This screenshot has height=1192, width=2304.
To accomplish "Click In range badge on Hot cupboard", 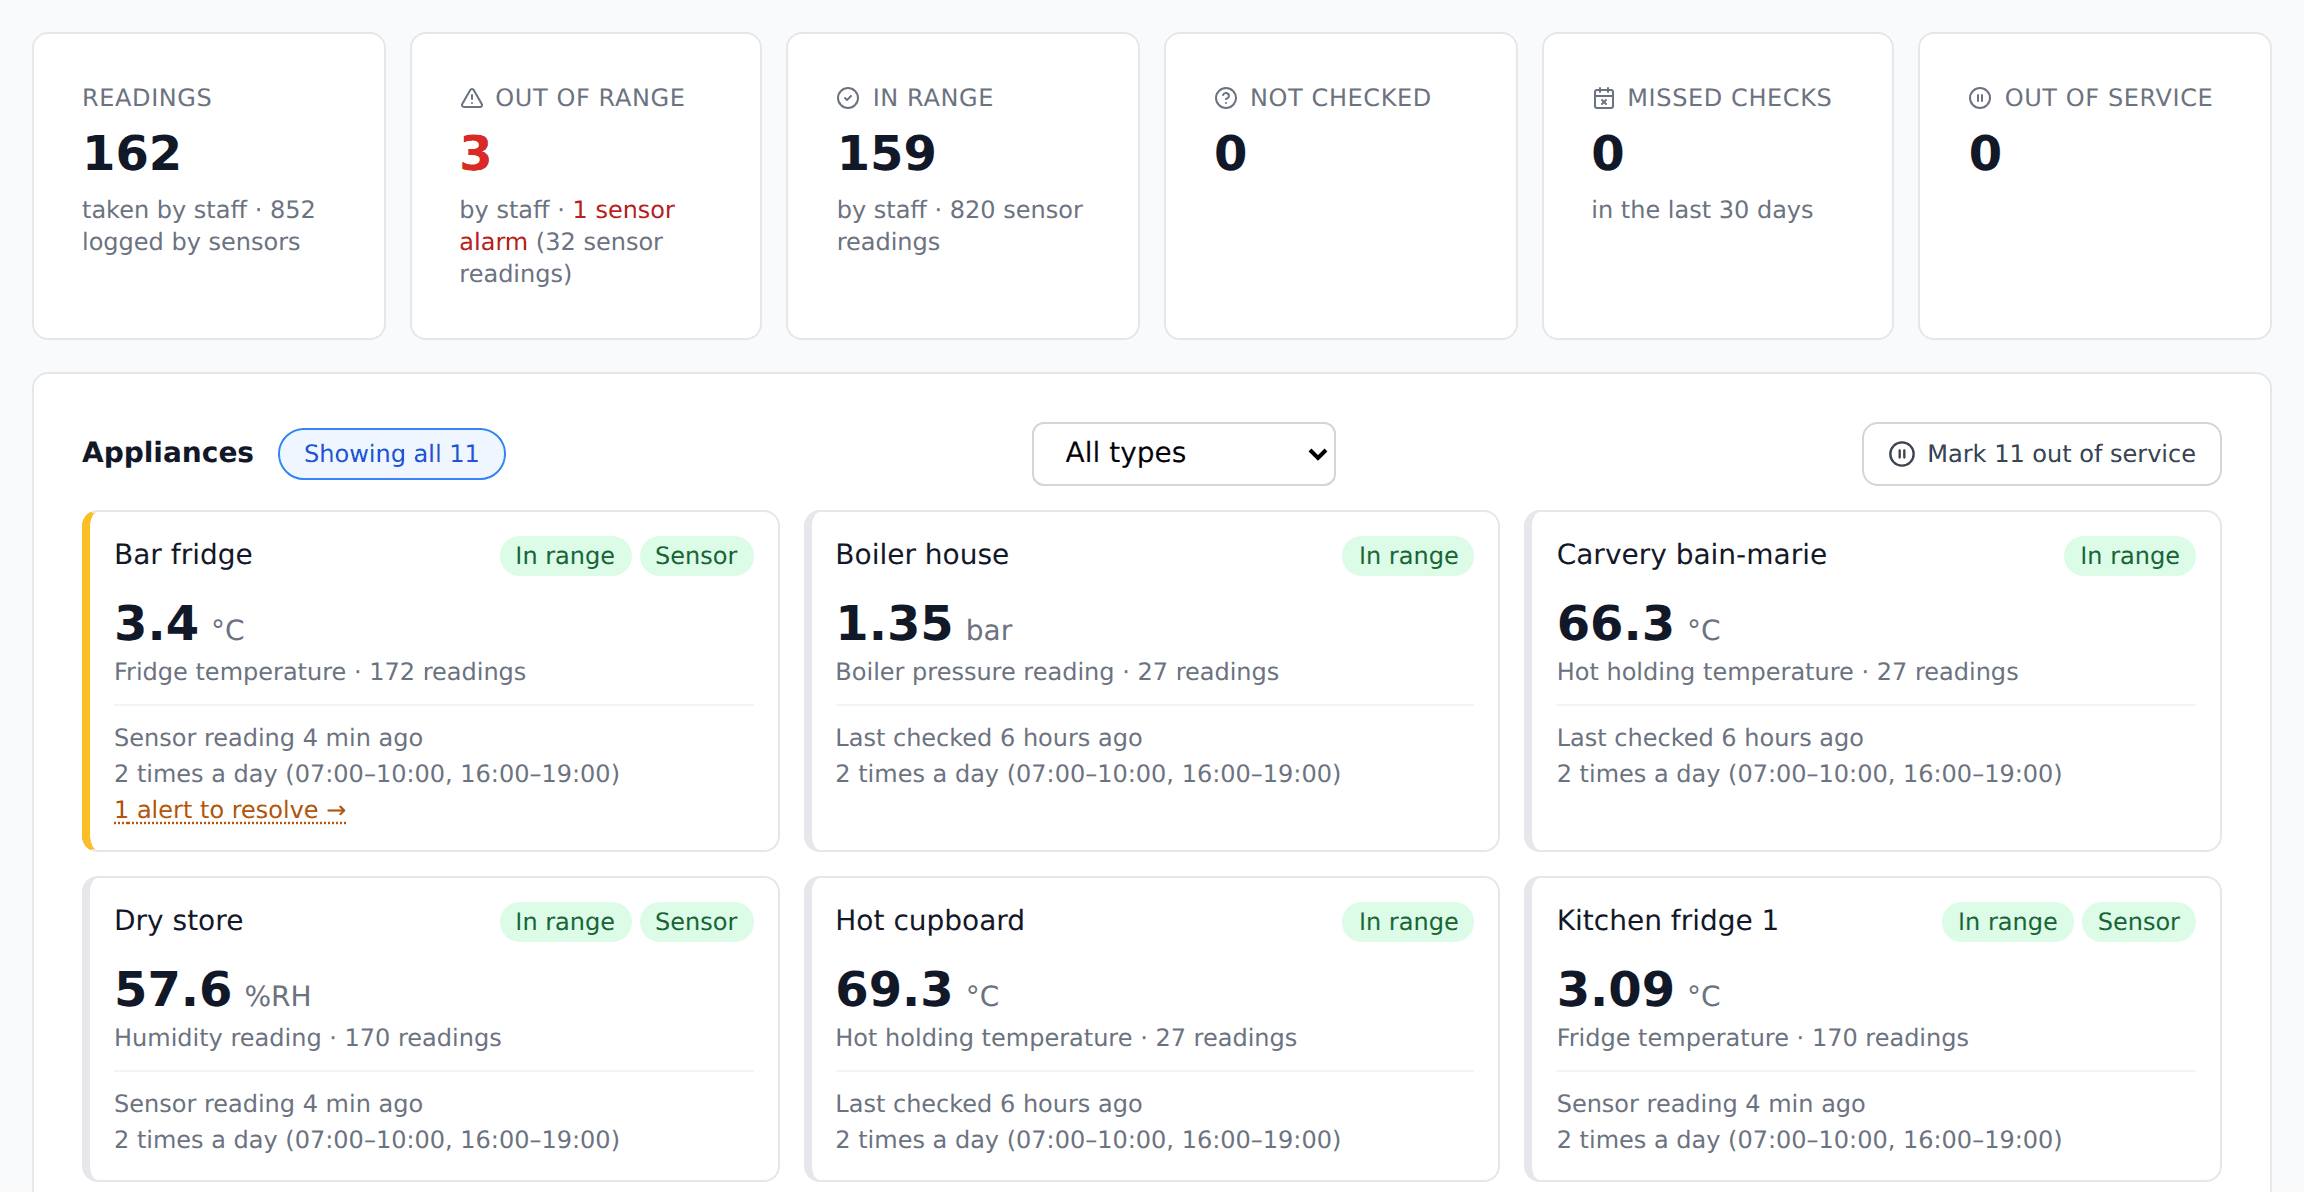I will [1408, 922].
